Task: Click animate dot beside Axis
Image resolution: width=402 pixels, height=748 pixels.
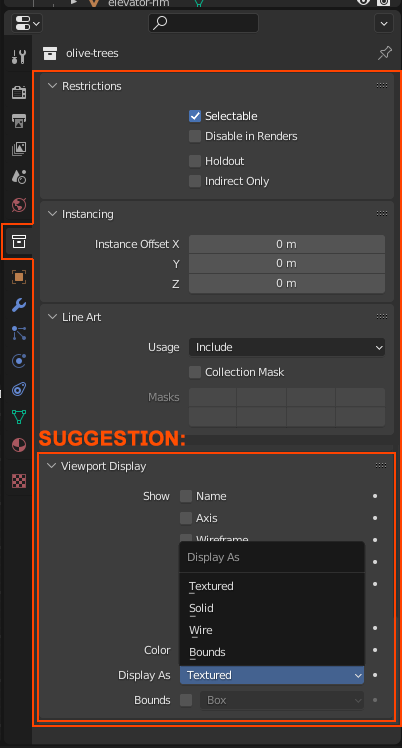Action: click(375, 518)
